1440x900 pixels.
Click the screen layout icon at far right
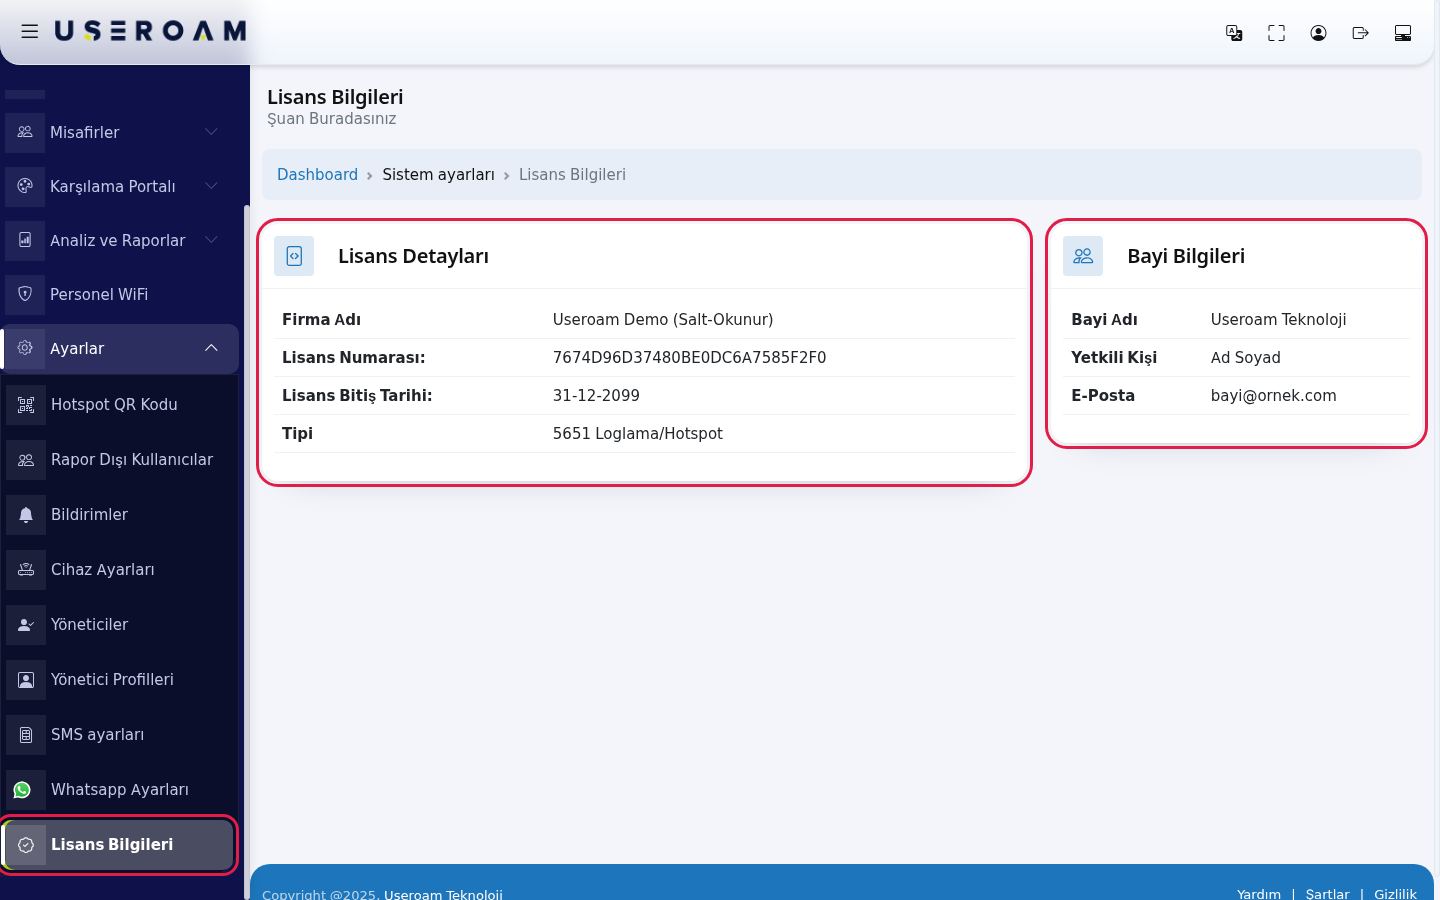[1402, 33]
